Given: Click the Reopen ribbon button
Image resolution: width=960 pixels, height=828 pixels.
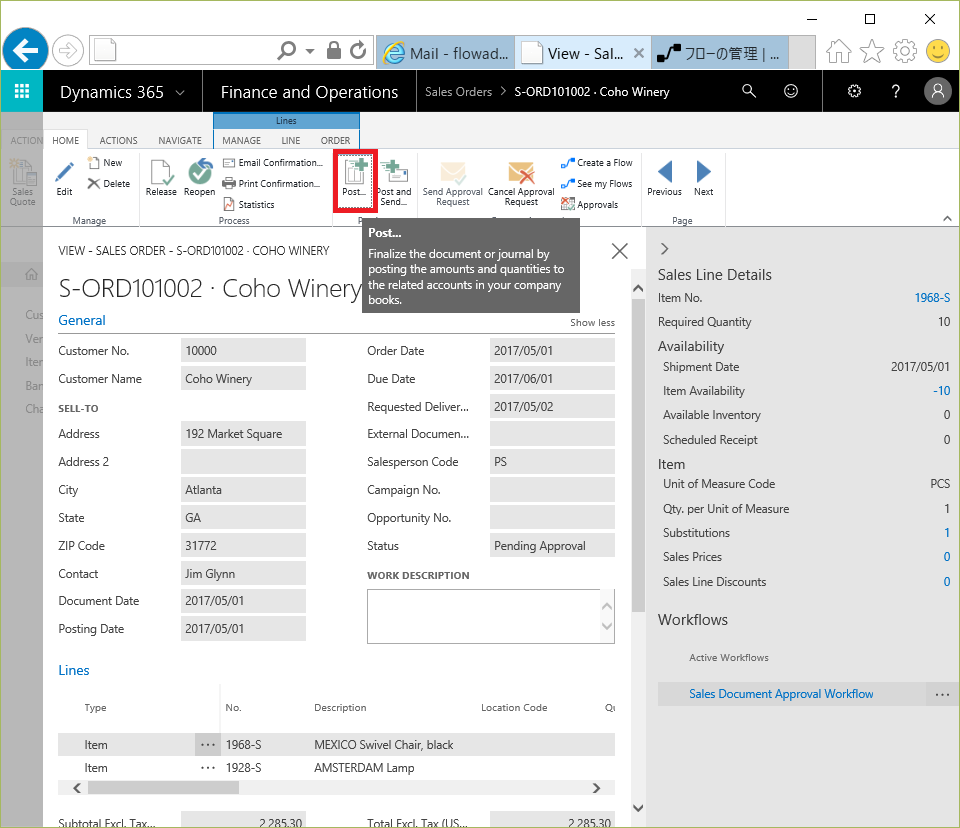Looking at the screenshot, I should coord(200,178).
